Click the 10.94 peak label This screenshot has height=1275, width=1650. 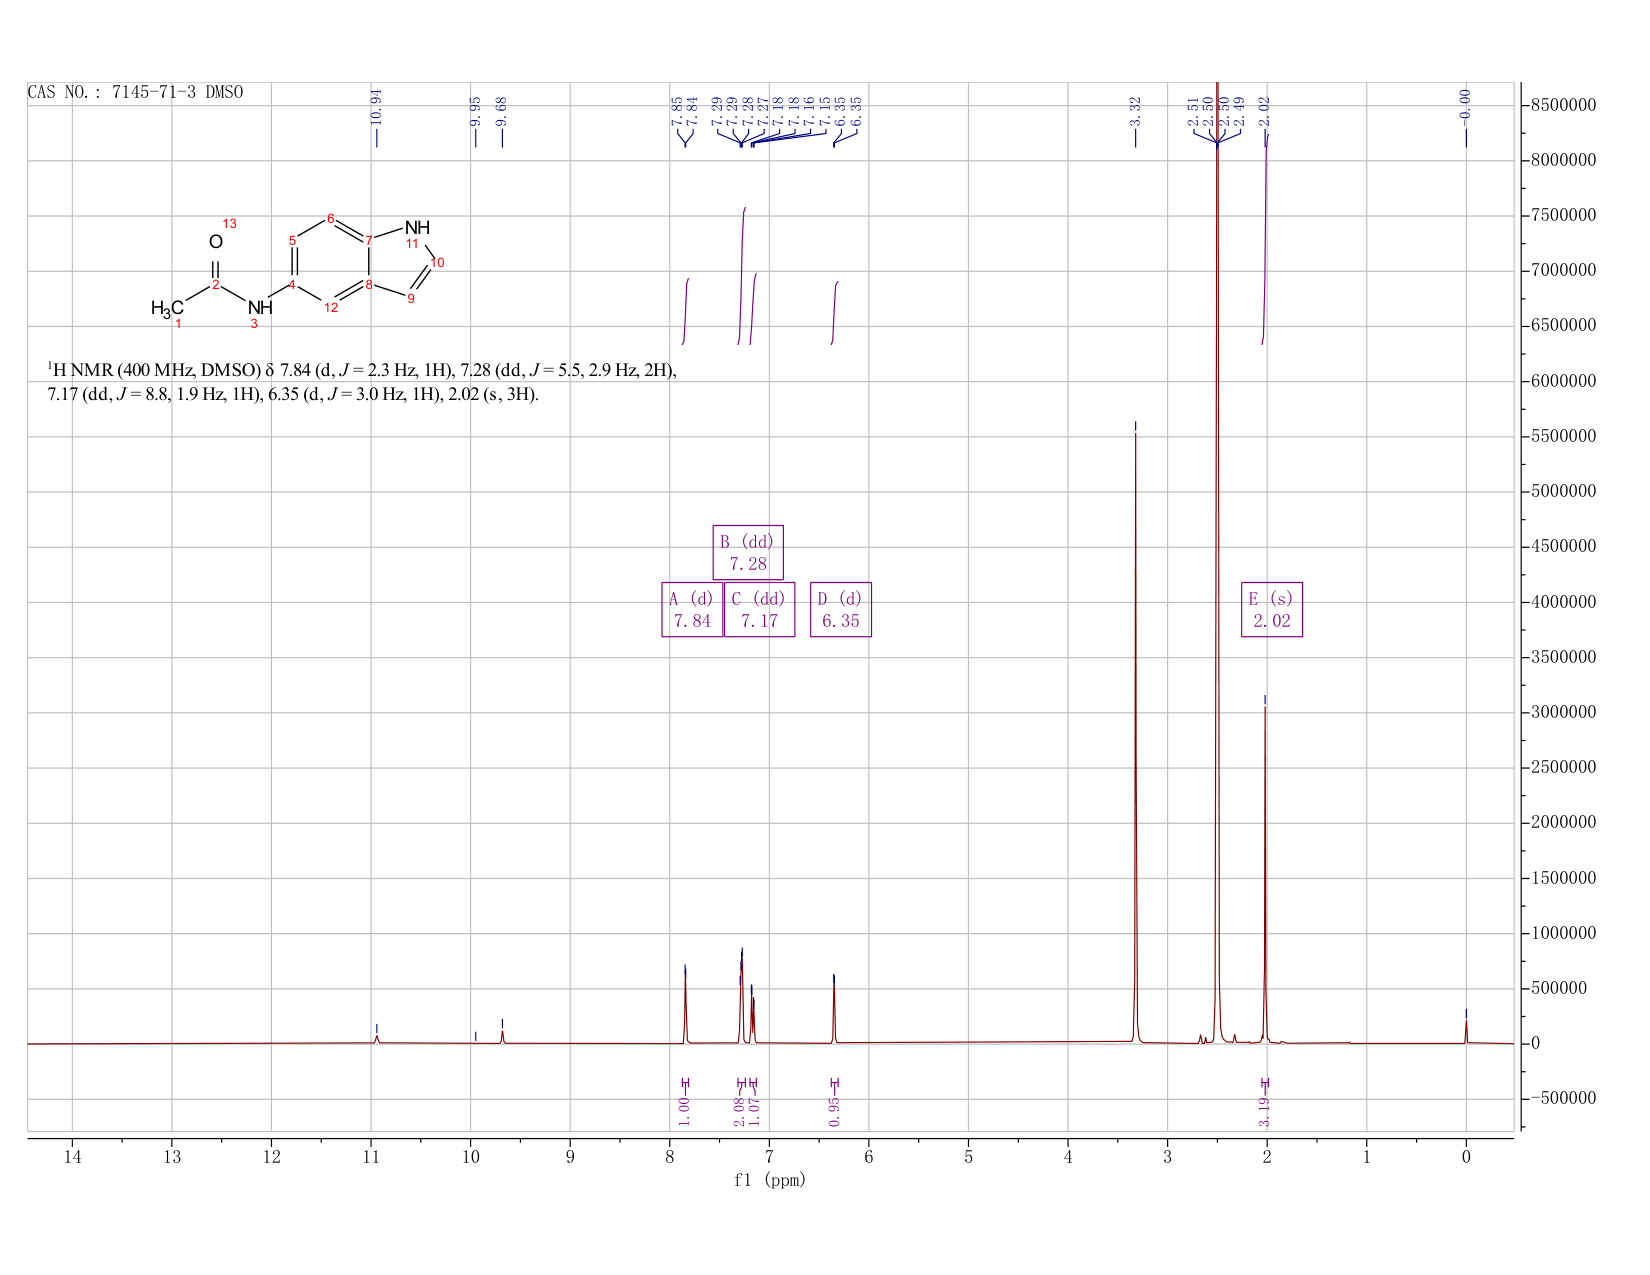(x=377, y=106)
